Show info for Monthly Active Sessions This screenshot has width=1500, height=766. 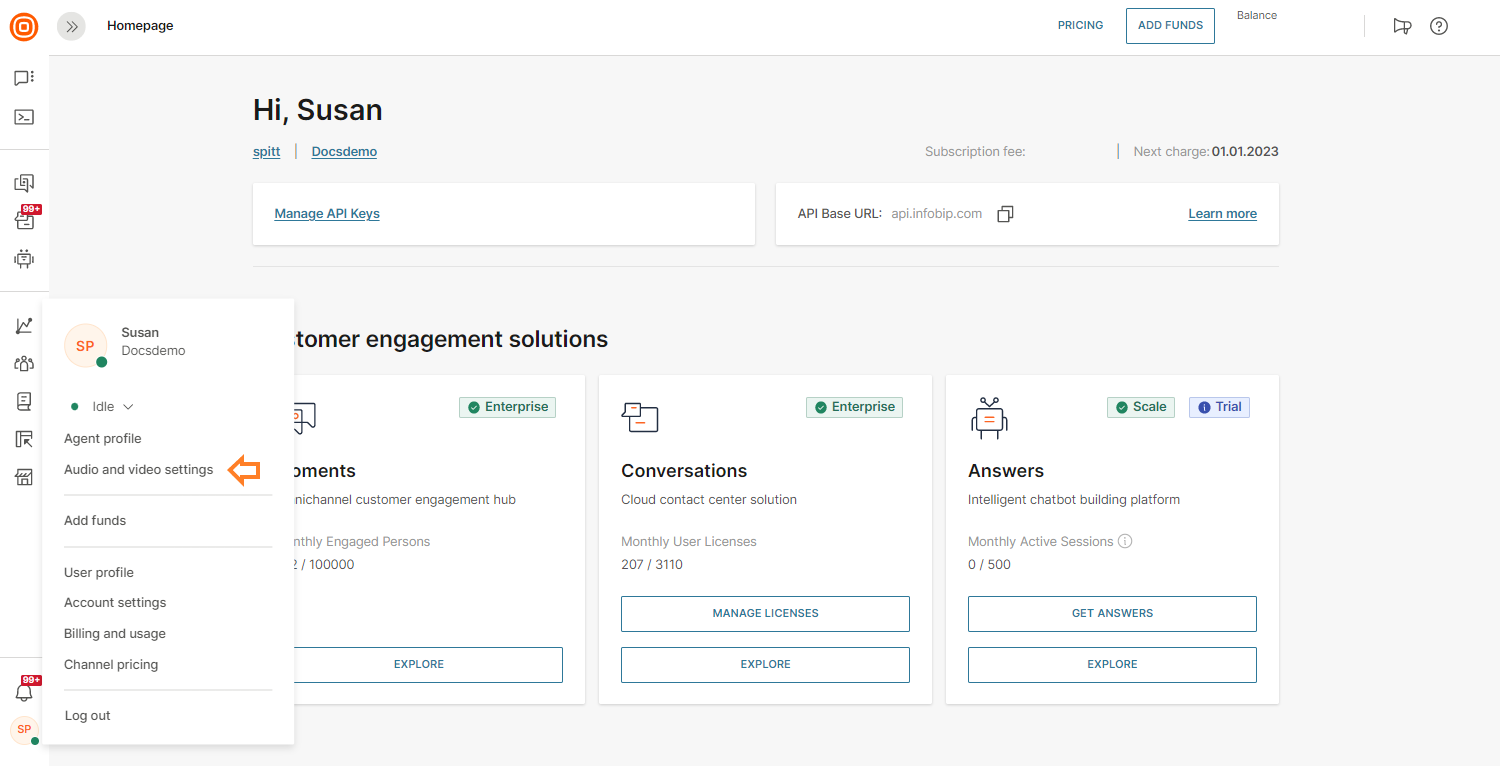click(1125, 542)
